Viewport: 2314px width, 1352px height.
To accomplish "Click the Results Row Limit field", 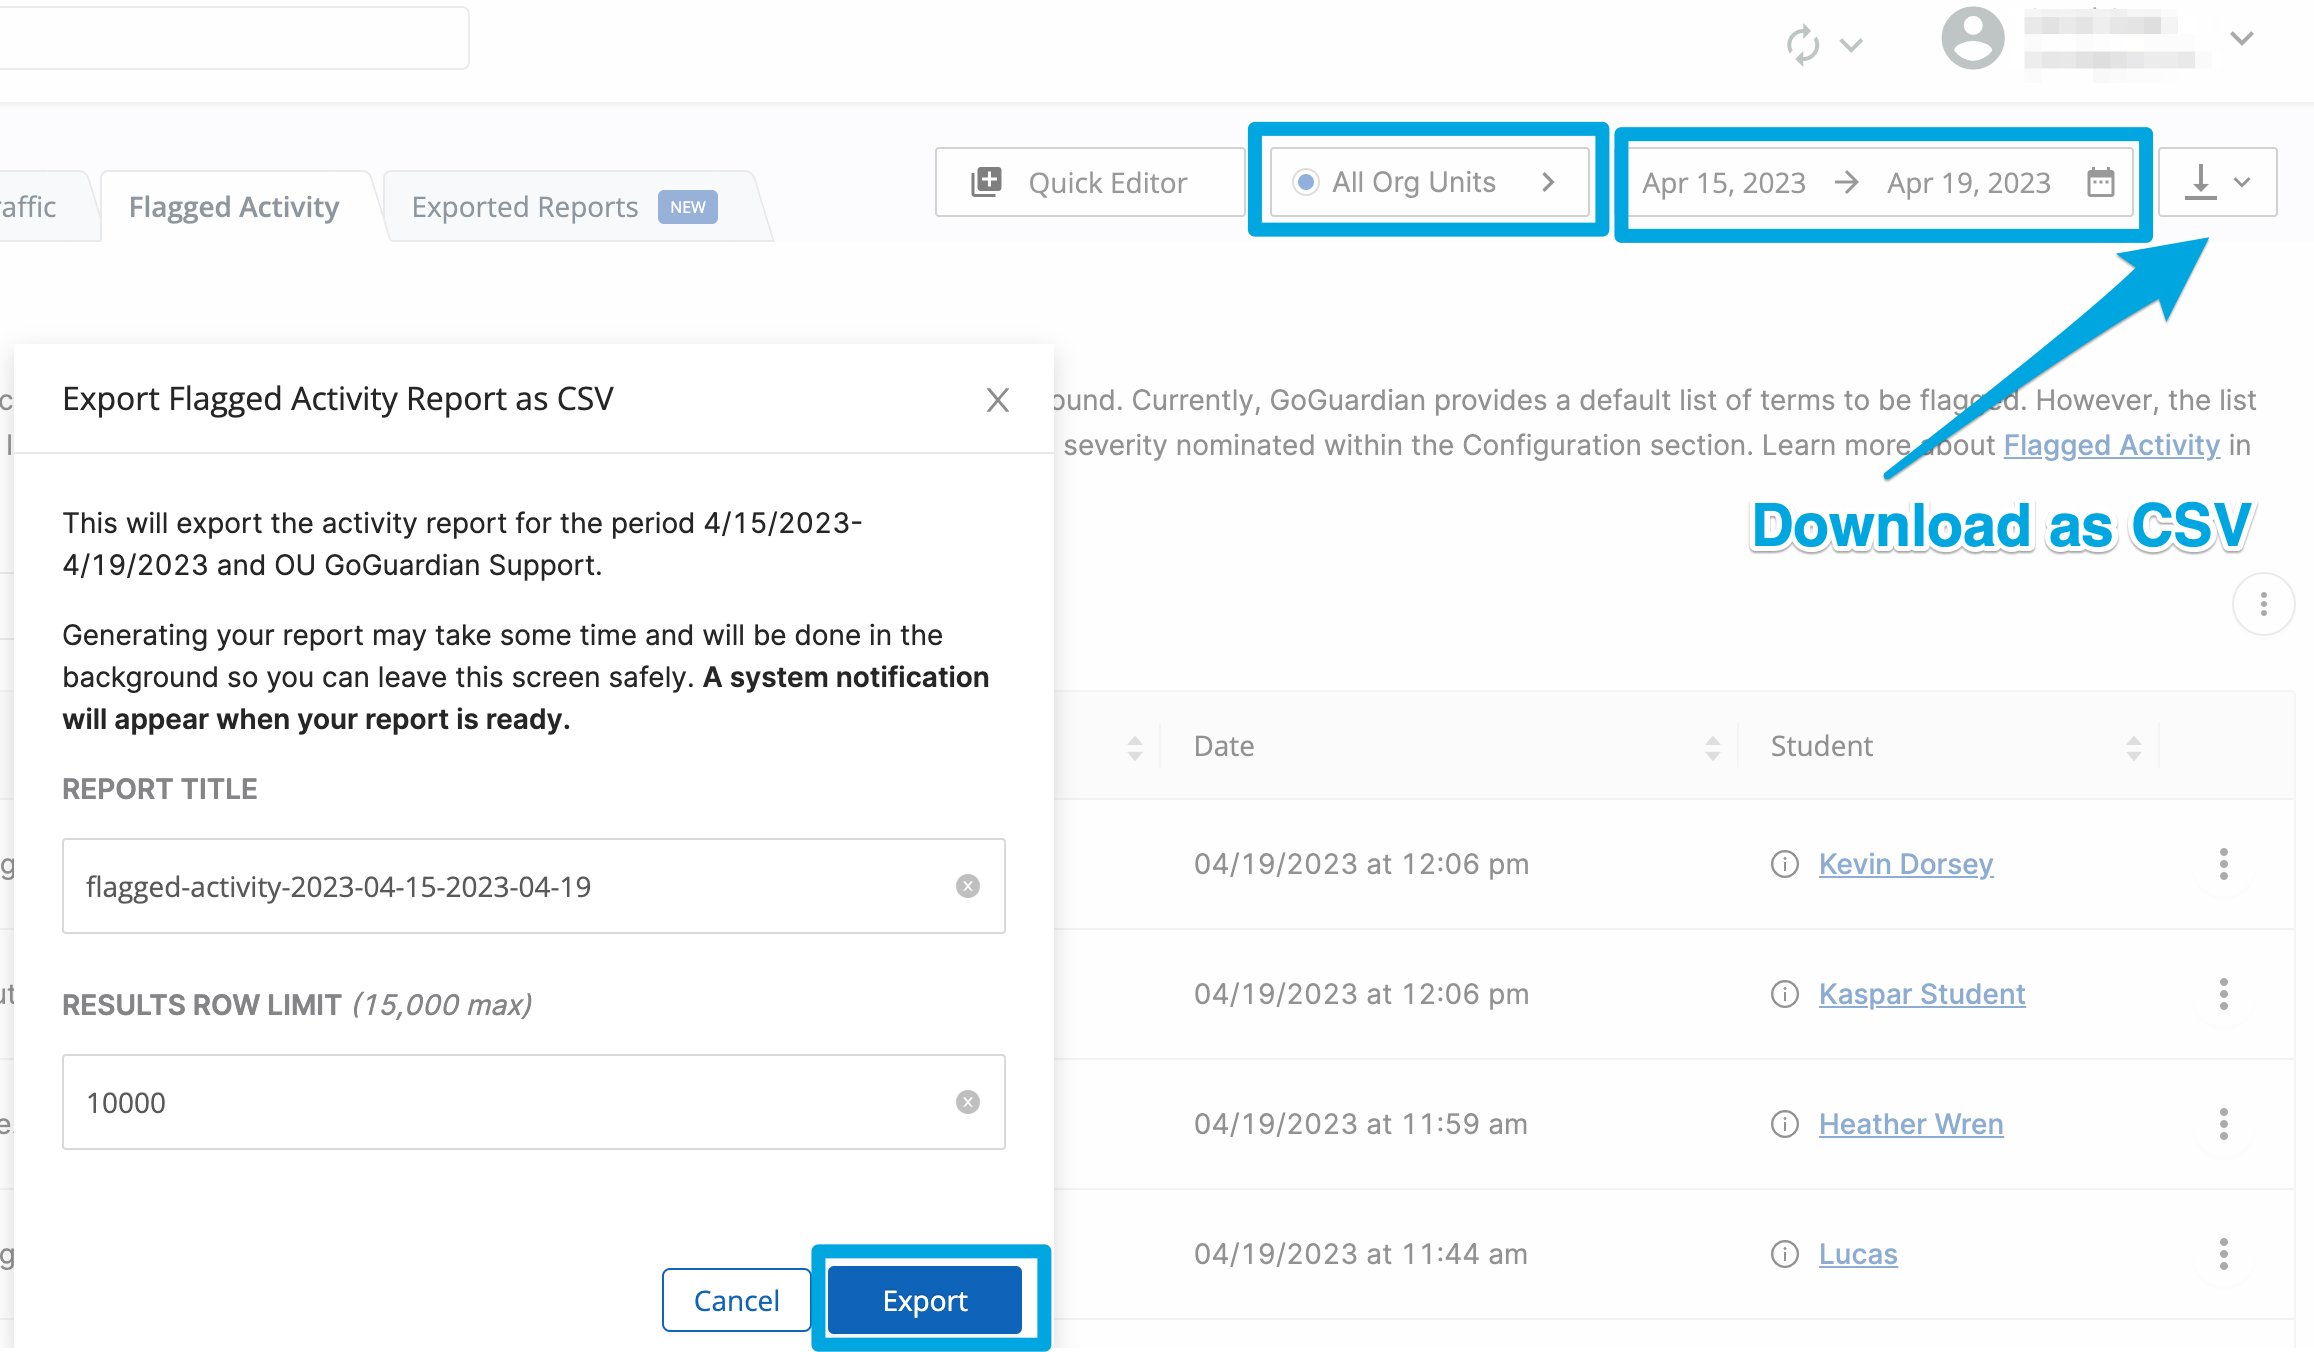I will (534, 1102).
